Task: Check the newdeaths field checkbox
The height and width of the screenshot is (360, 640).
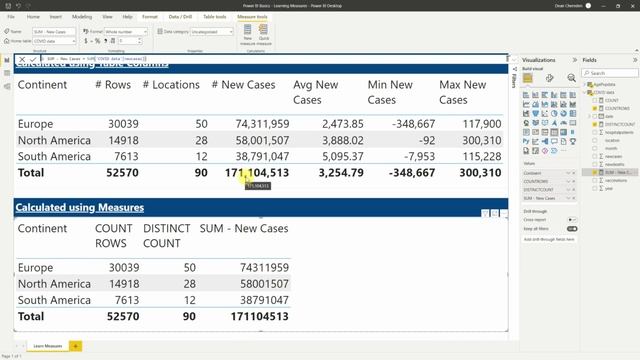Action: pyautogui.click(x=595, y=164)
